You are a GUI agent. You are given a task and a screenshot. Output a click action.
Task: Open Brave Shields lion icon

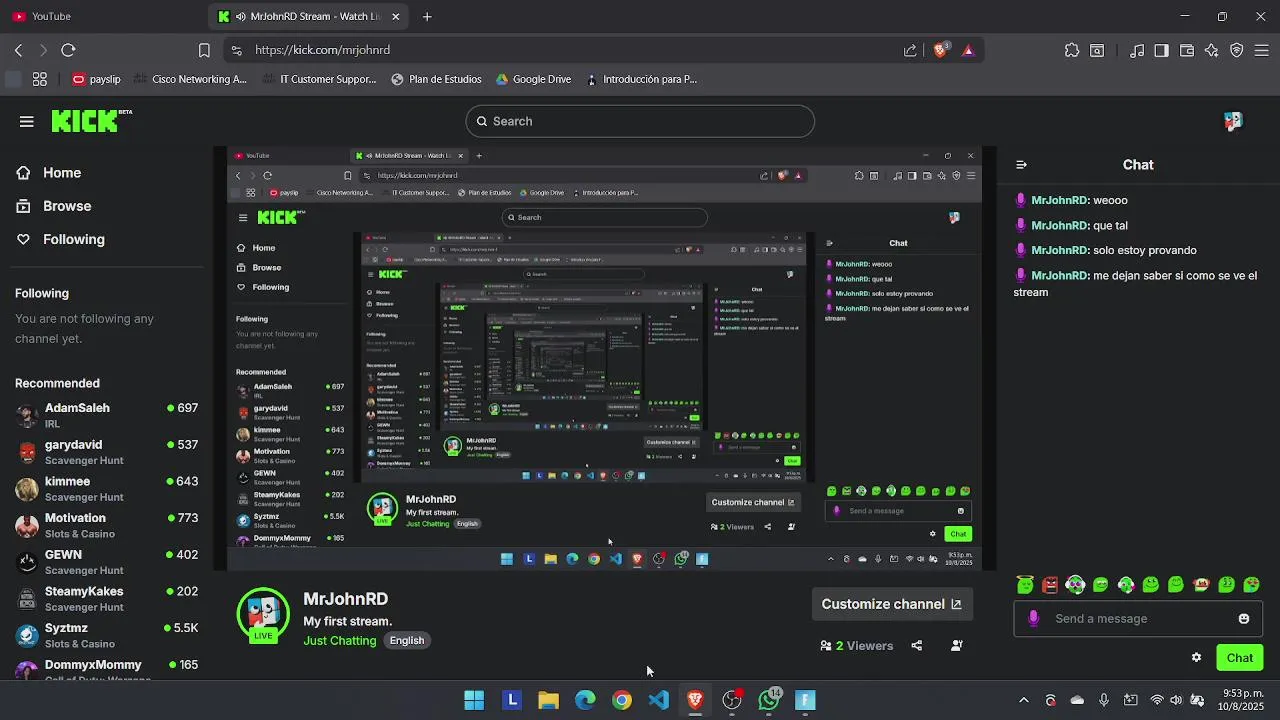940,50
